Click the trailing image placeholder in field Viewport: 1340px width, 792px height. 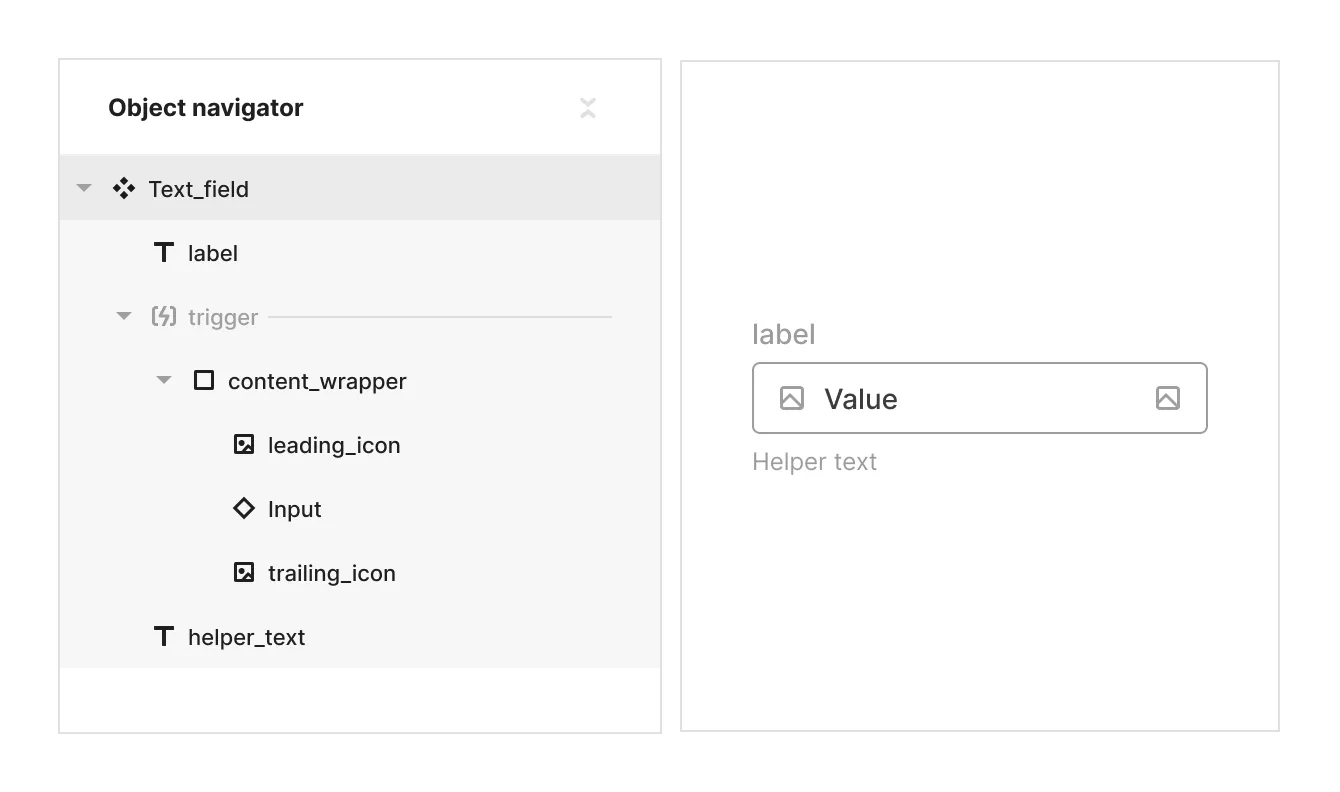click(x=1168, y=398)
